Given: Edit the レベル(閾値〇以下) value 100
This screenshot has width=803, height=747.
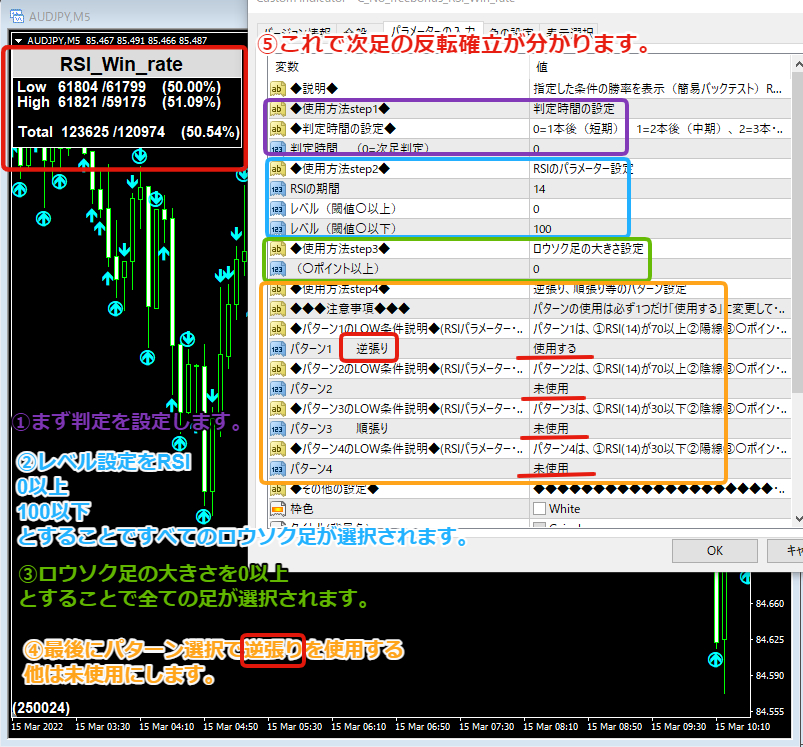Looking at the screenshot, I should click(660, 229).
